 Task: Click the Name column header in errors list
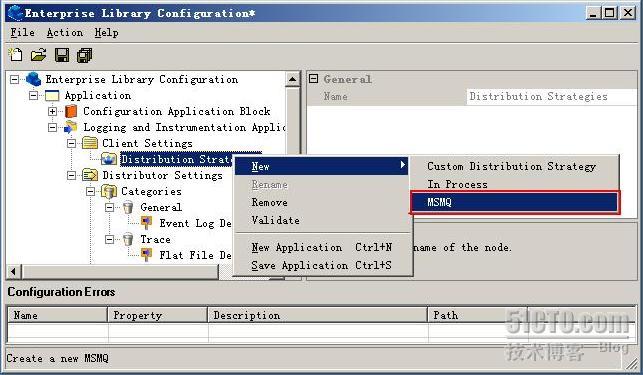(57, 315)
